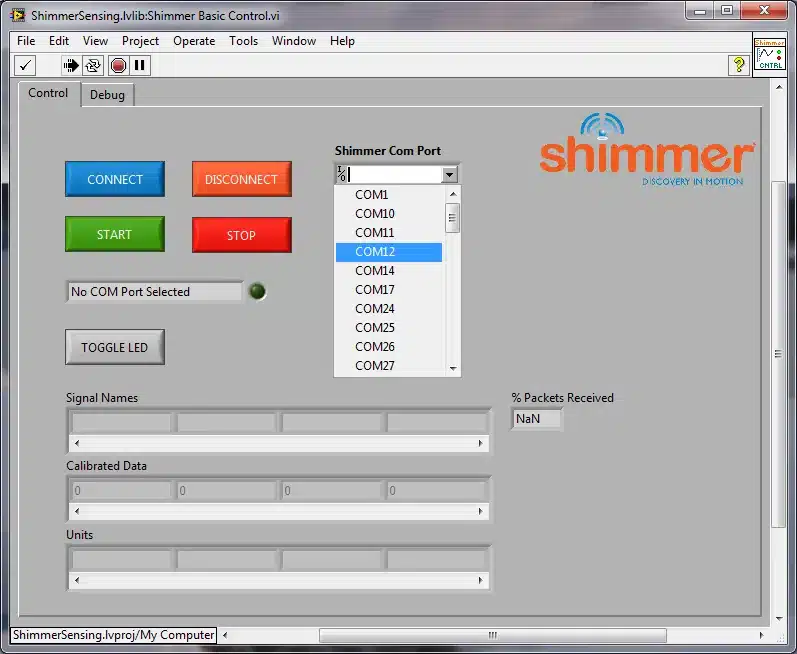Select COM1 from the port list
Viewport: 797px width, 654px height.
[x=389, y=195]
